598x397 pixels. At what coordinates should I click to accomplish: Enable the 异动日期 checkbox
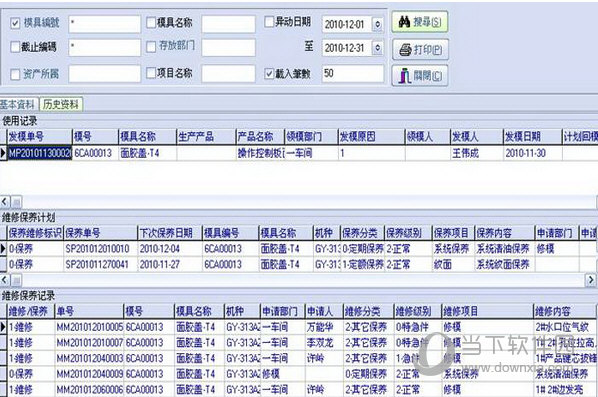pyautogui.click(x=269, y=22)
